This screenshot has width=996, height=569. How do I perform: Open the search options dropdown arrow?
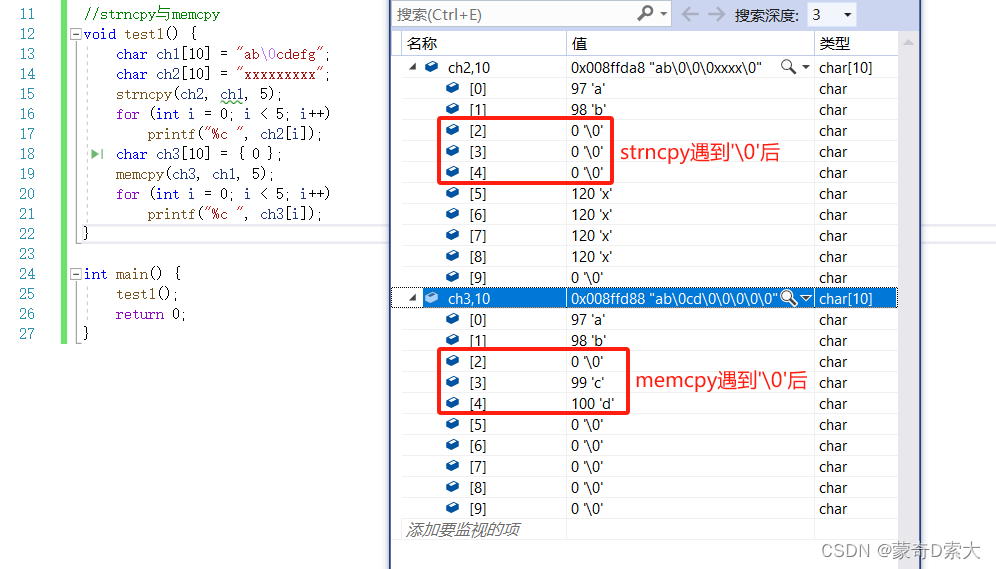click(x=664, y=14)
